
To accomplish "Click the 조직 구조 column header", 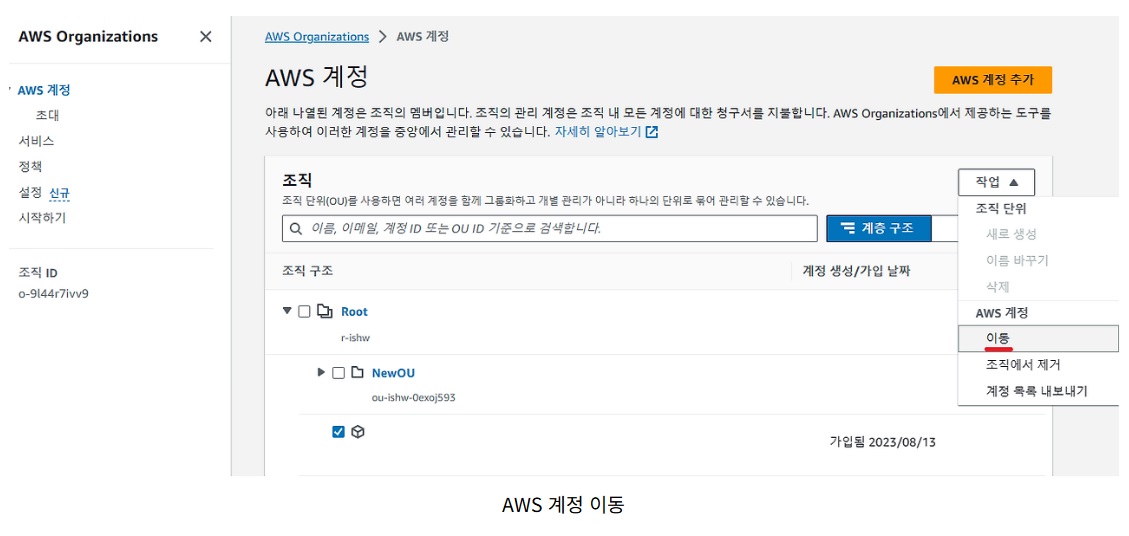I will [307, 271].
